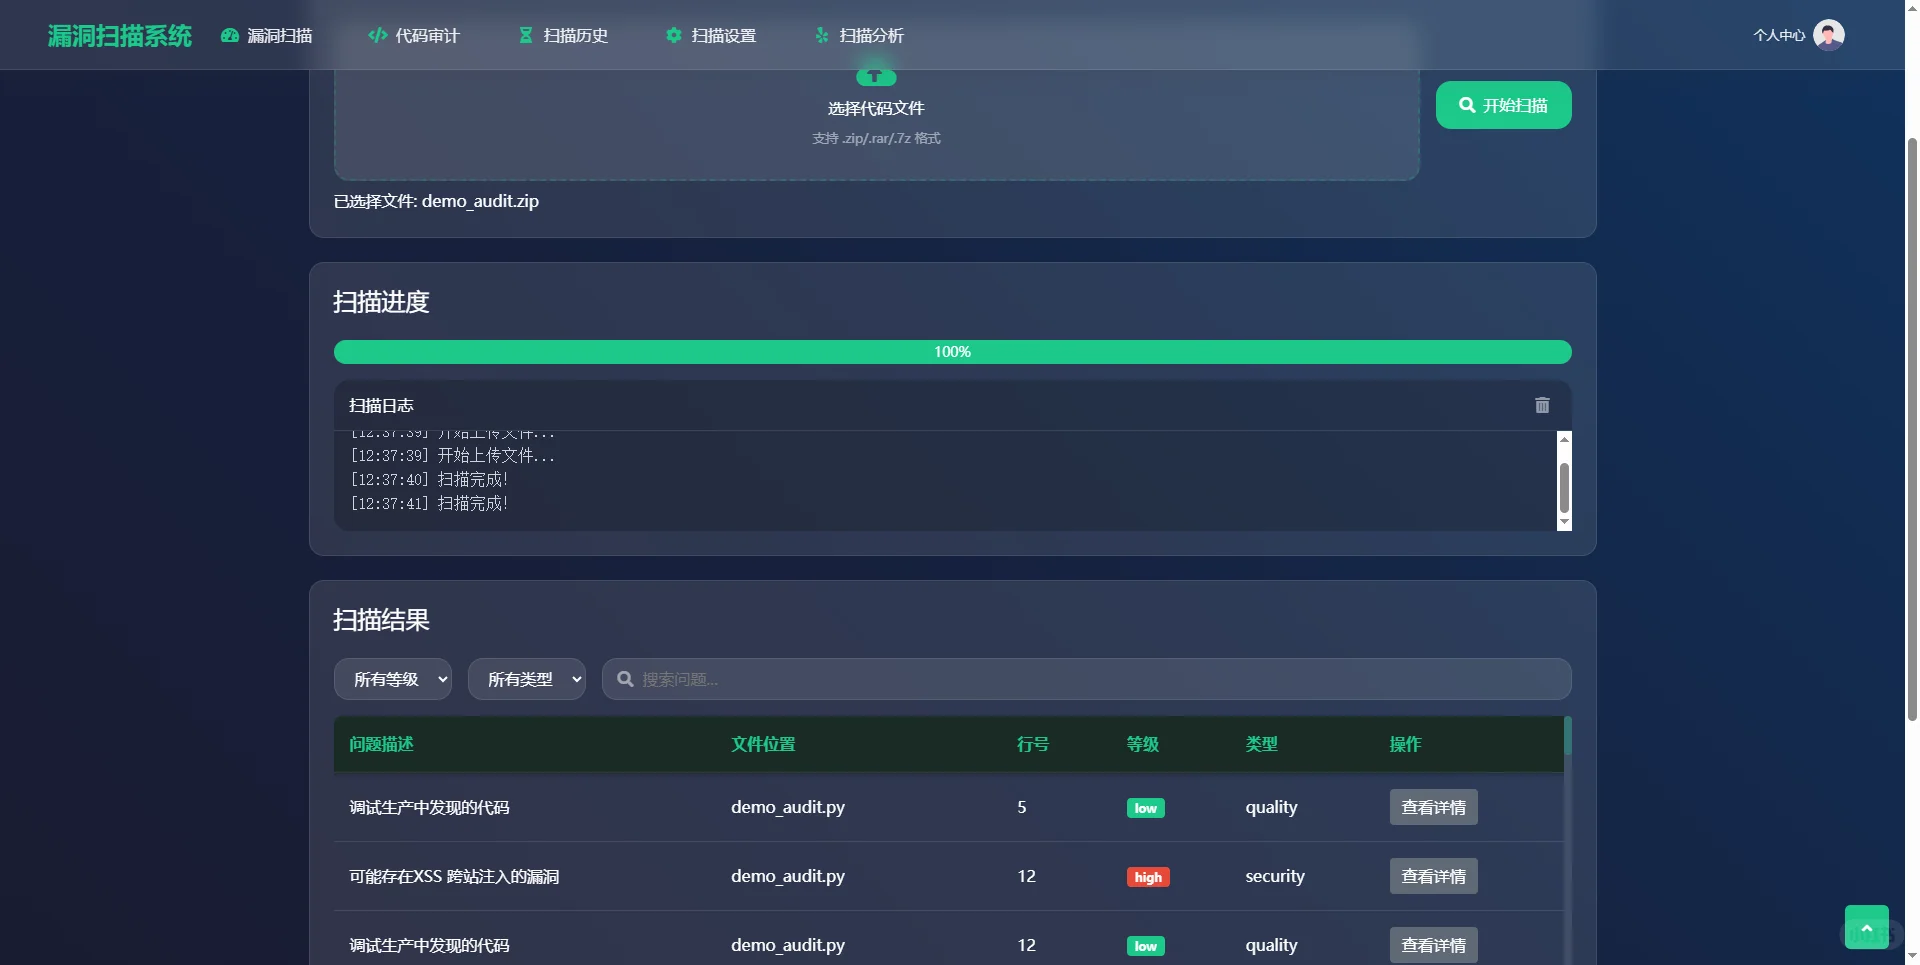1920x965 pixels.
Task: Click 调试生产中发现的代码 in the line 5 row
Action: [429, 808]
